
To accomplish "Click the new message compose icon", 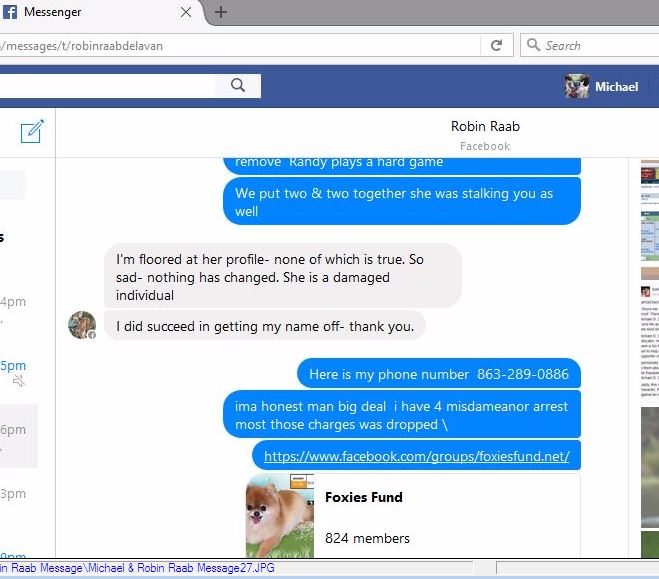I will tap(32, 132).
